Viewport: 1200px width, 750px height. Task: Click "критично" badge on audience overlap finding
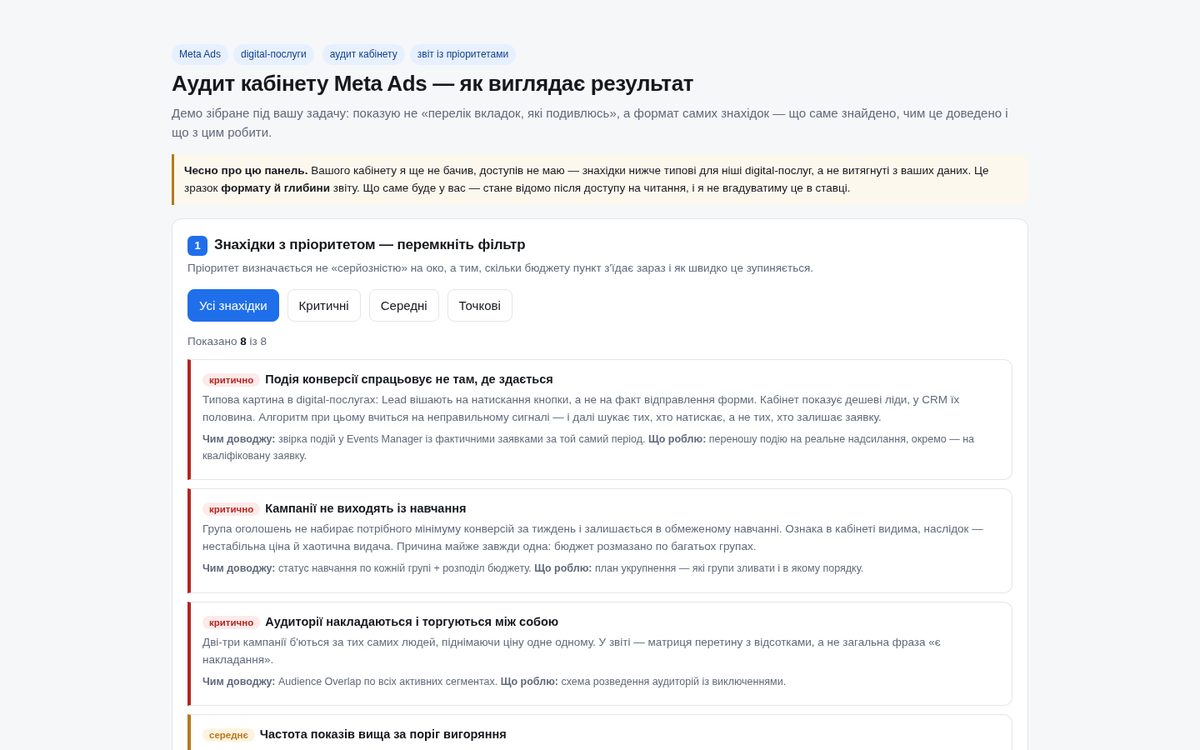231,622
